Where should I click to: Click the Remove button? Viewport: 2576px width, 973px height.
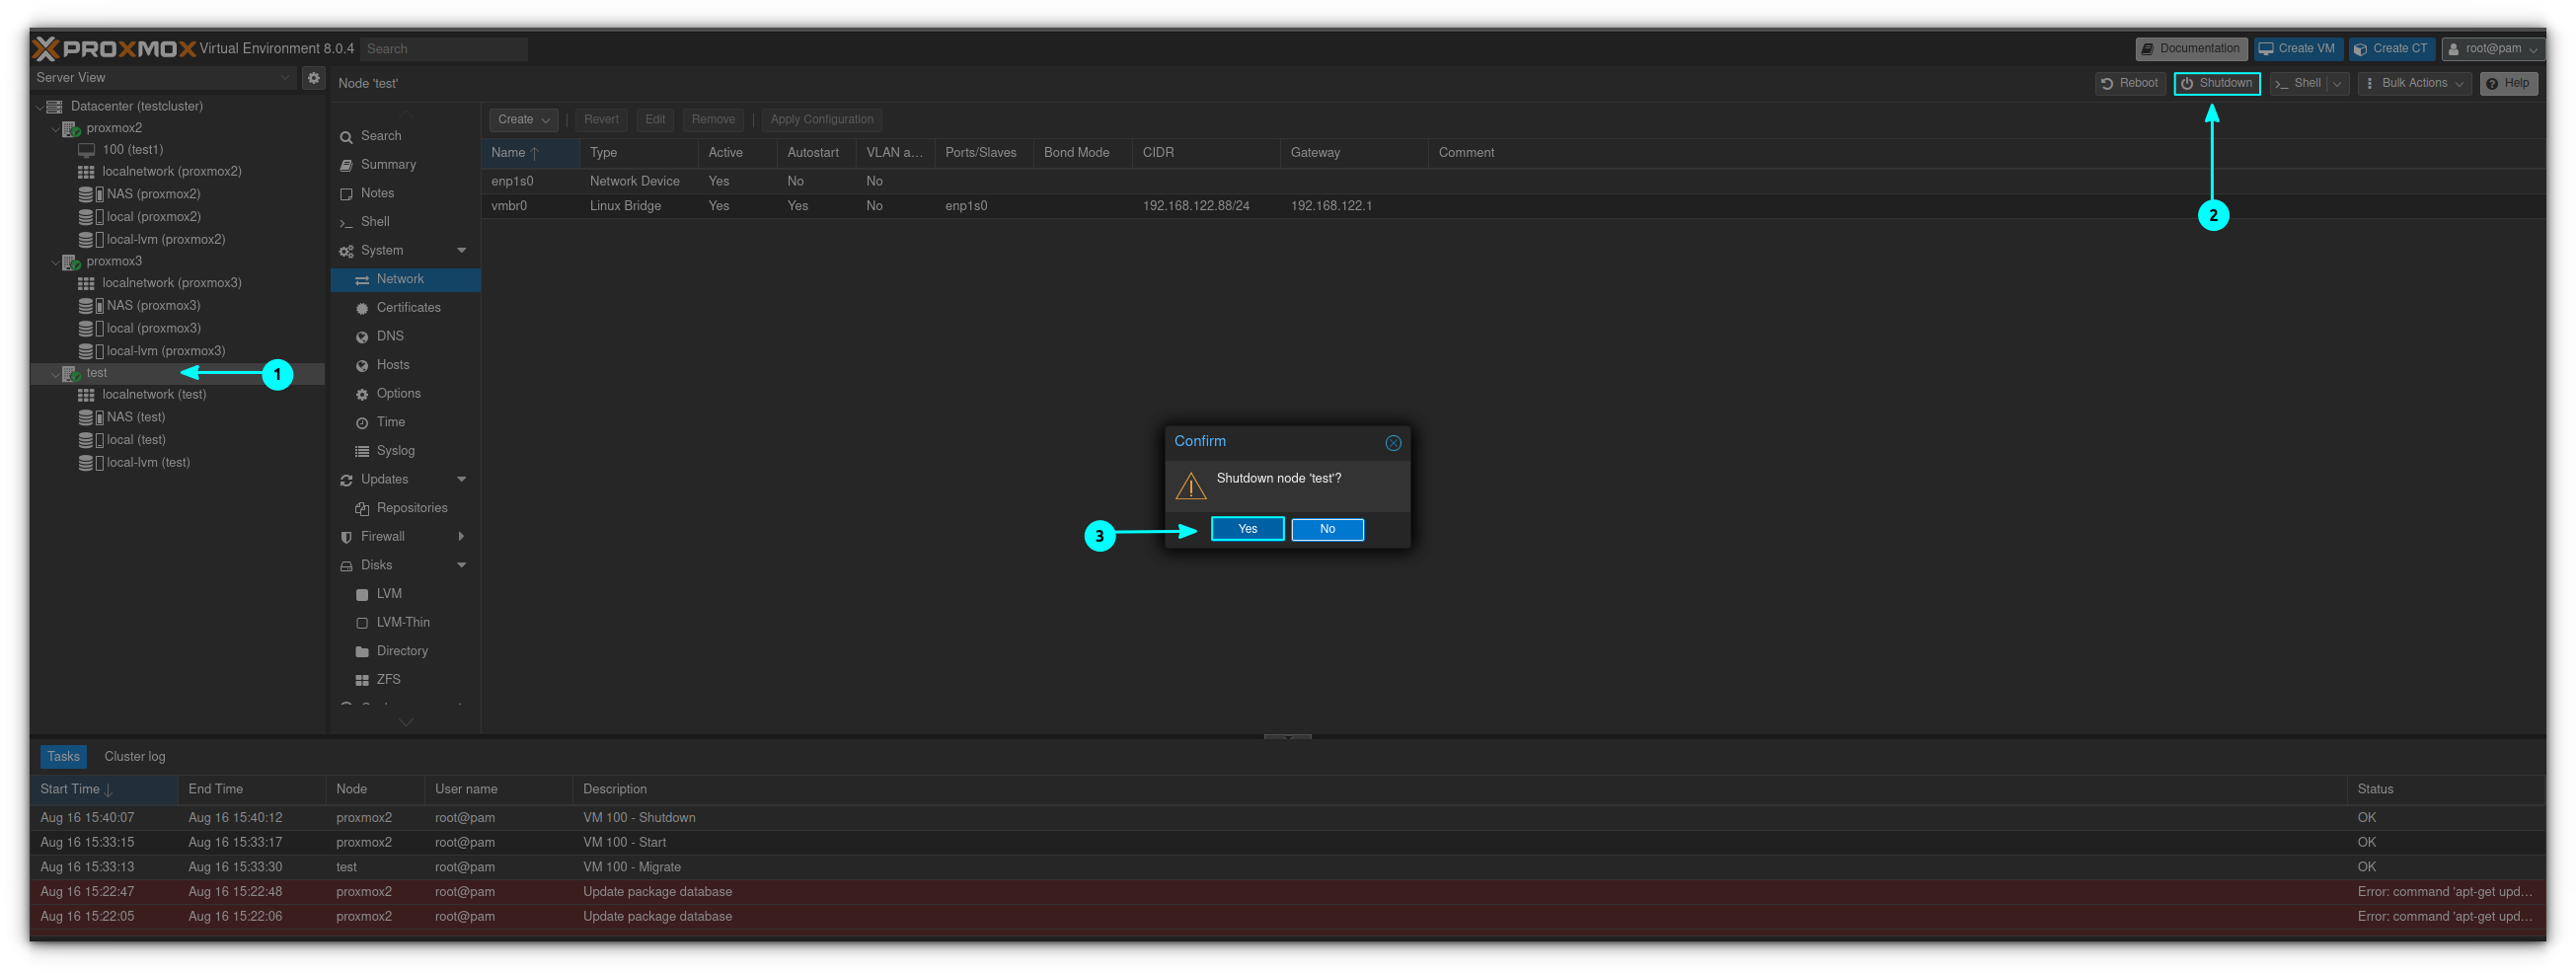713,120
